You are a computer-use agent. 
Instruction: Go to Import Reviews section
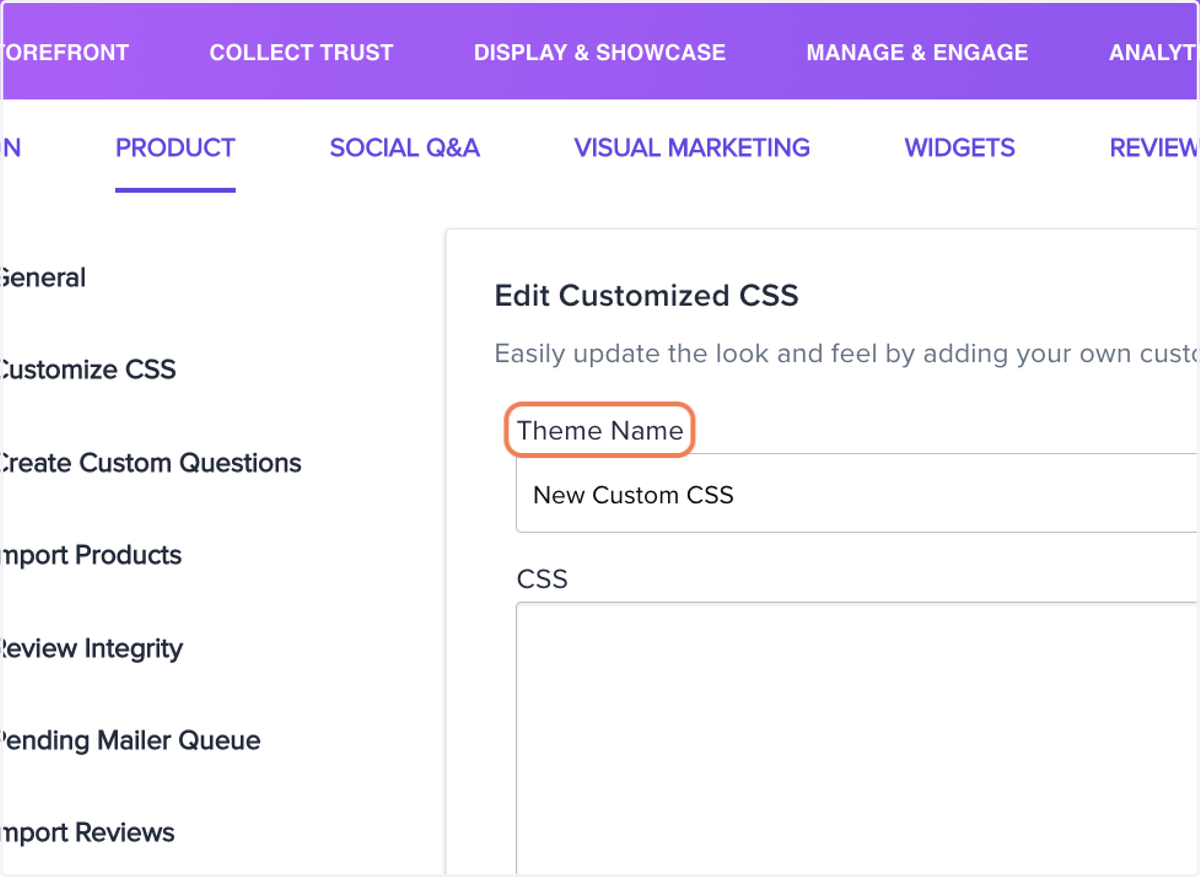tap(87, 833)
